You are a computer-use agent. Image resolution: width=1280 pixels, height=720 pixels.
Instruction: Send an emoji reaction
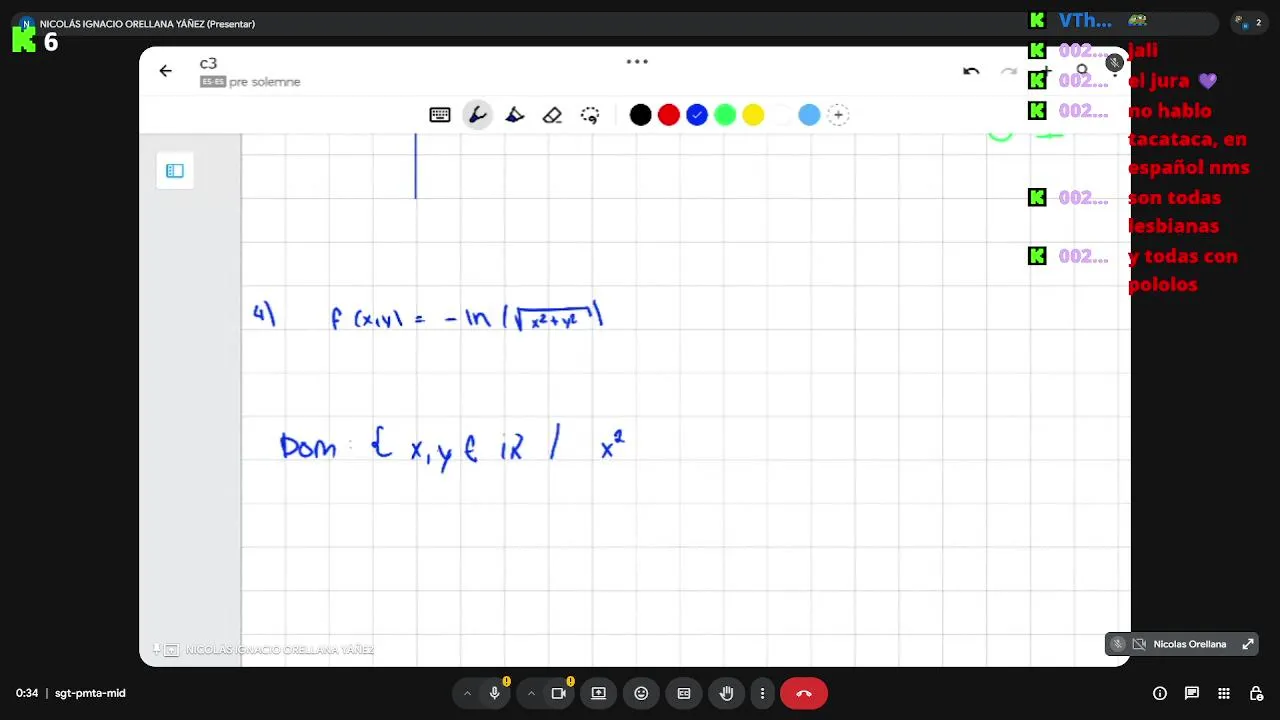pyautogui.click(x=641, y=693)
